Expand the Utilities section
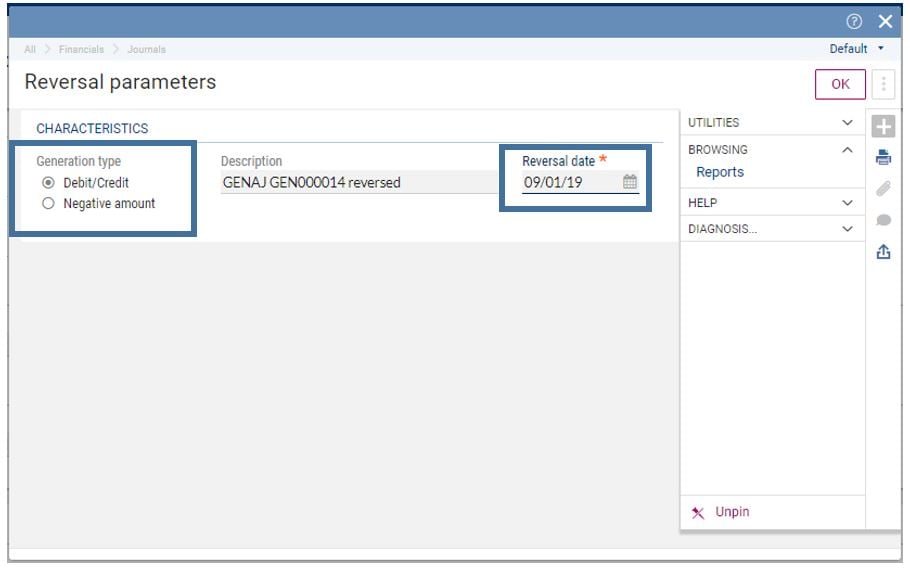The width and height of the screenshot is (910, 569). click(847, 123)
